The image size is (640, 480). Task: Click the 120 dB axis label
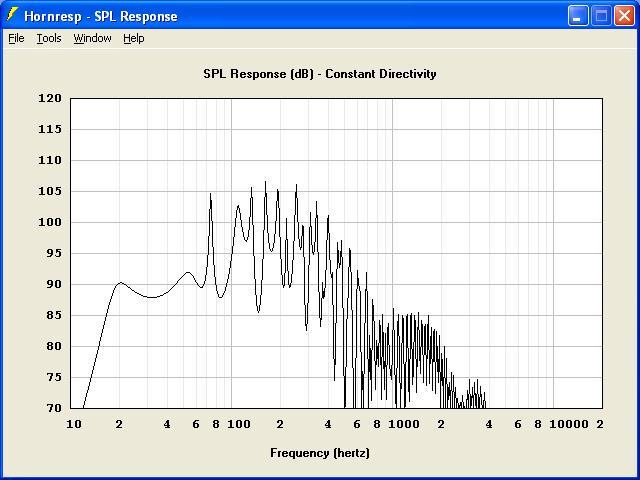point(50,98)
